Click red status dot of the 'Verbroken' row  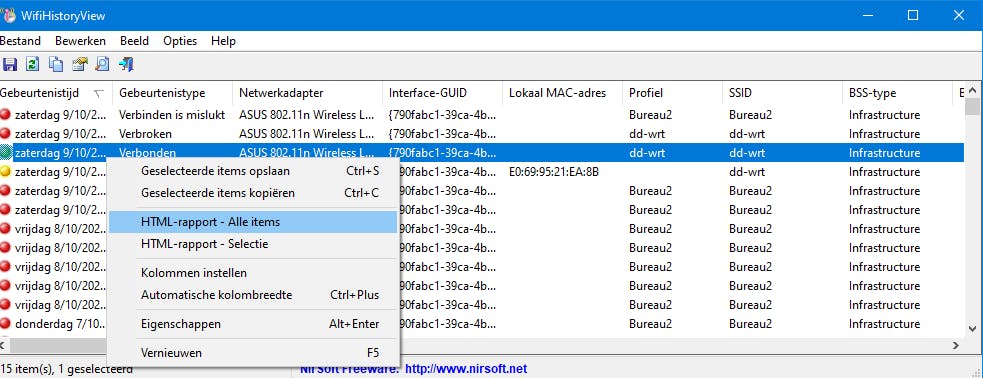(x=6, y=134)
